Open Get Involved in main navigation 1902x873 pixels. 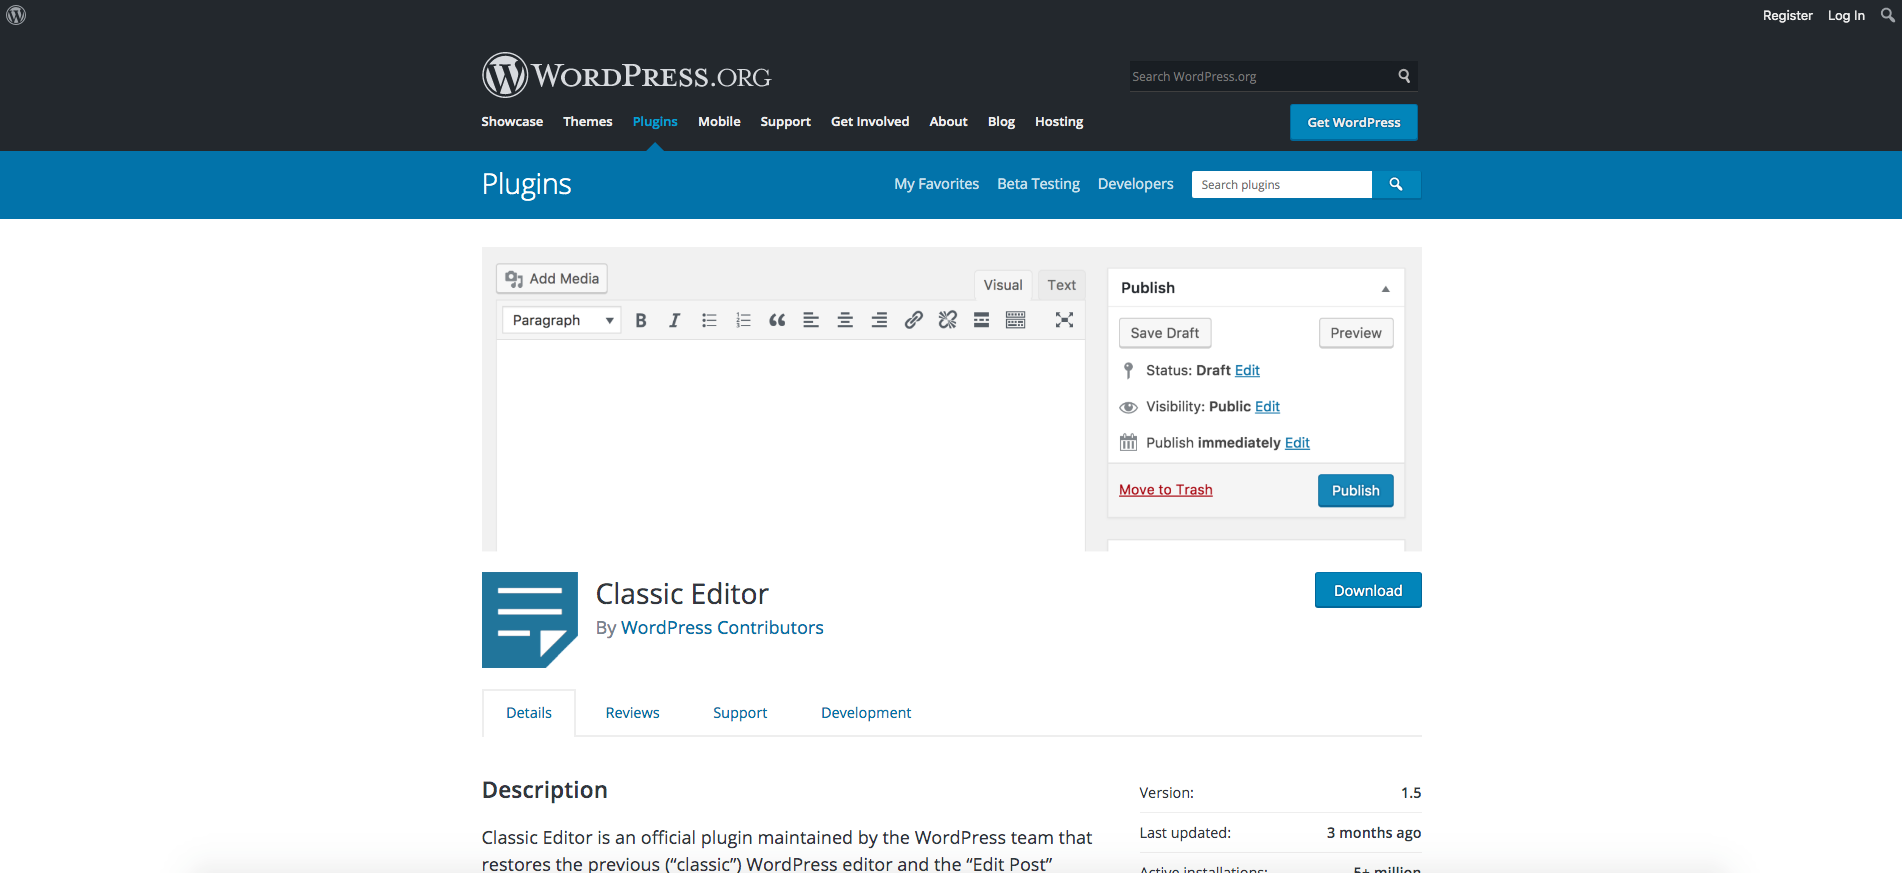[x=870, y=122]
